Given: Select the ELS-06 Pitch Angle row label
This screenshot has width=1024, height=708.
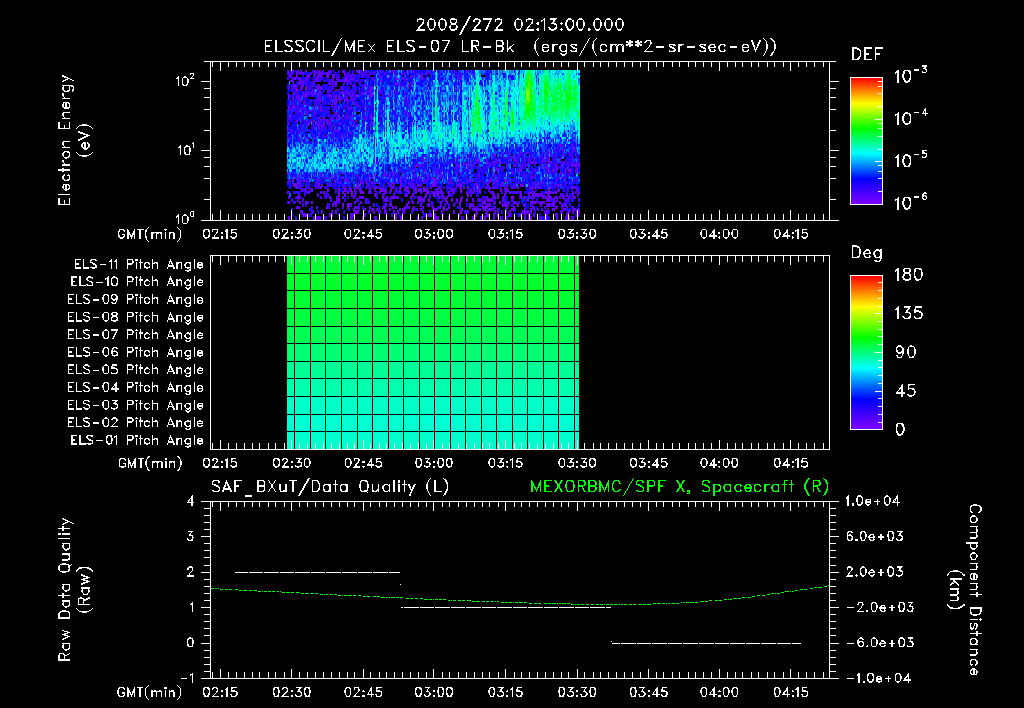Looking at the screenshot, I should tap(135, 353).
